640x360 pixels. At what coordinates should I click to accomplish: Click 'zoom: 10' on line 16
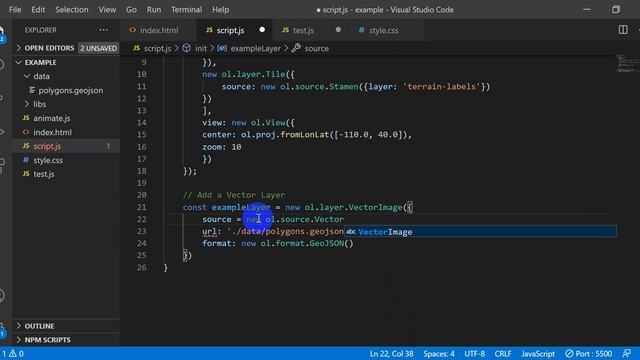click(x=222, y=147)
